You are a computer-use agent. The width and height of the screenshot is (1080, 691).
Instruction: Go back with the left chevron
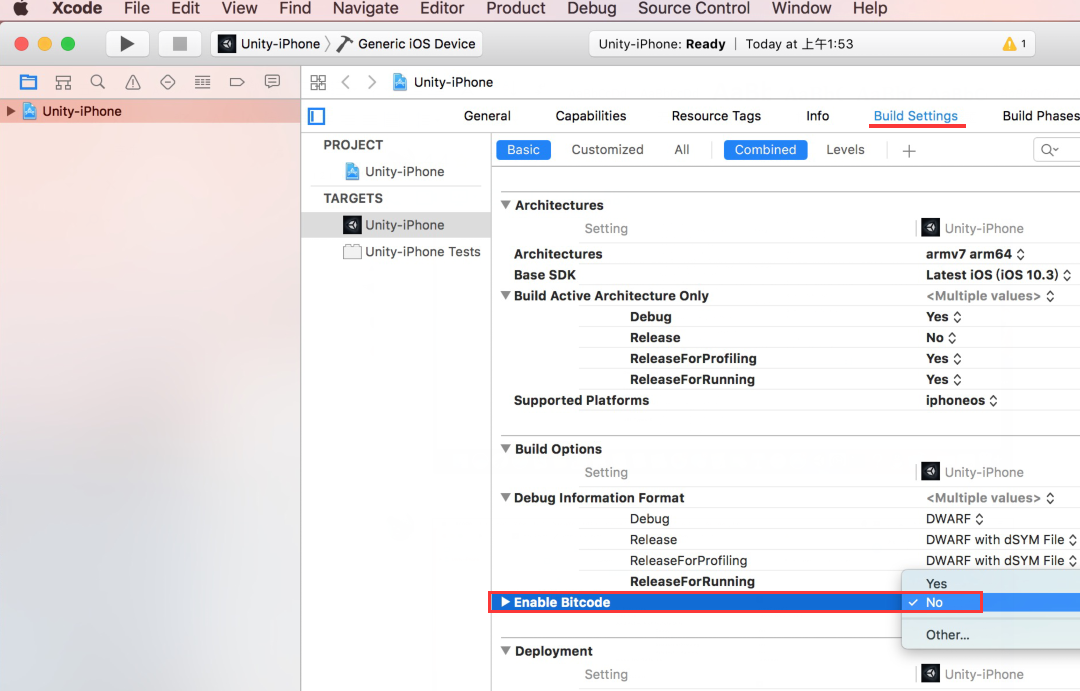click(x=346, y=83)
